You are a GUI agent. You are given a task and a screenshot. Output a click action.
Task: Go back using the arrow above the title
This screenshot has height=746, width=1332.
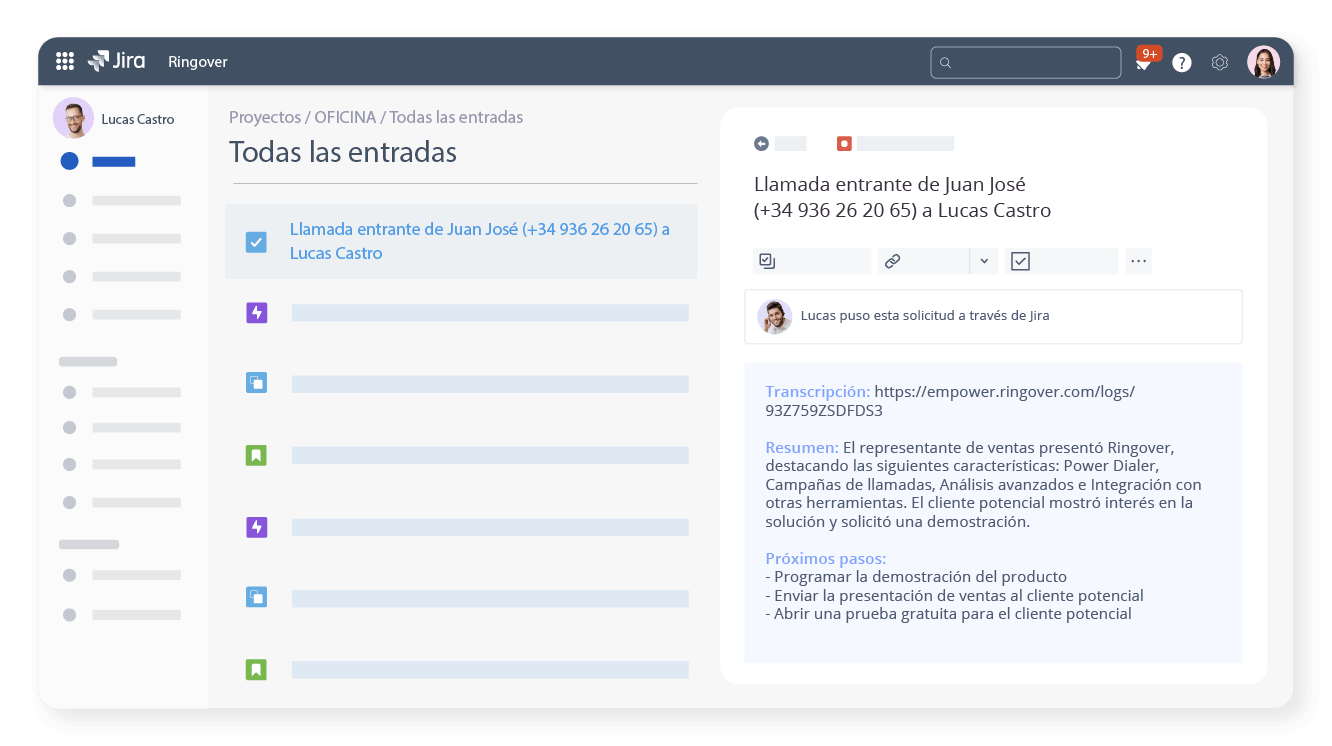(x=763, y=143)
